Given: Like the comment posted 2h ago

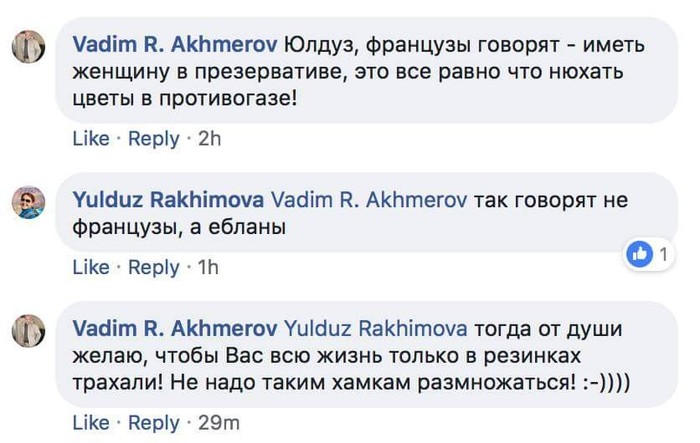Looking at the screenshot, I should pyautogui.click(x=90, y=139).
